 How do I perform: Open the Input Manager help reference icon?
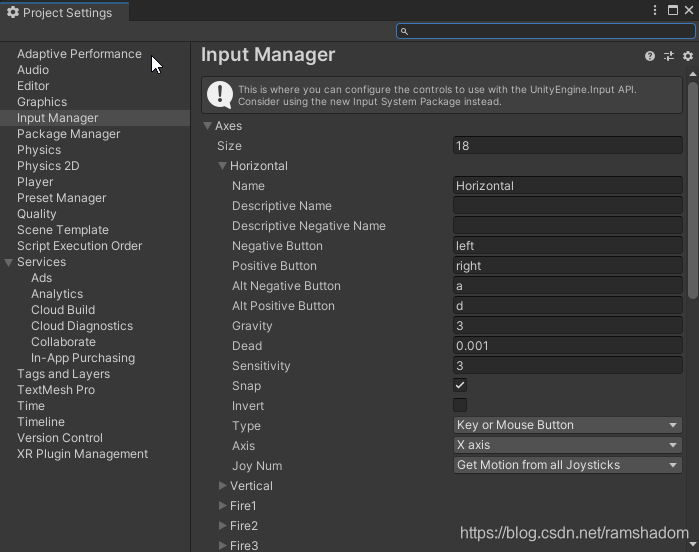(650, 57)
